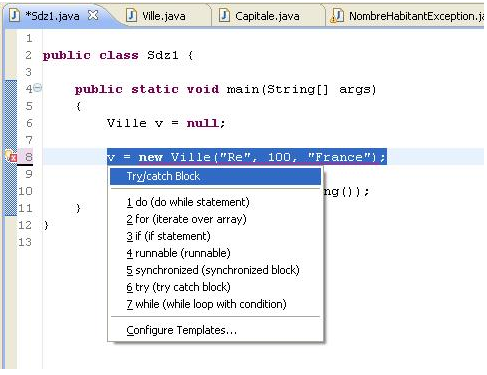Click the Java file icon on the Ville.java tab
This screenshot has width=487, height=375.
pos(132,15)
